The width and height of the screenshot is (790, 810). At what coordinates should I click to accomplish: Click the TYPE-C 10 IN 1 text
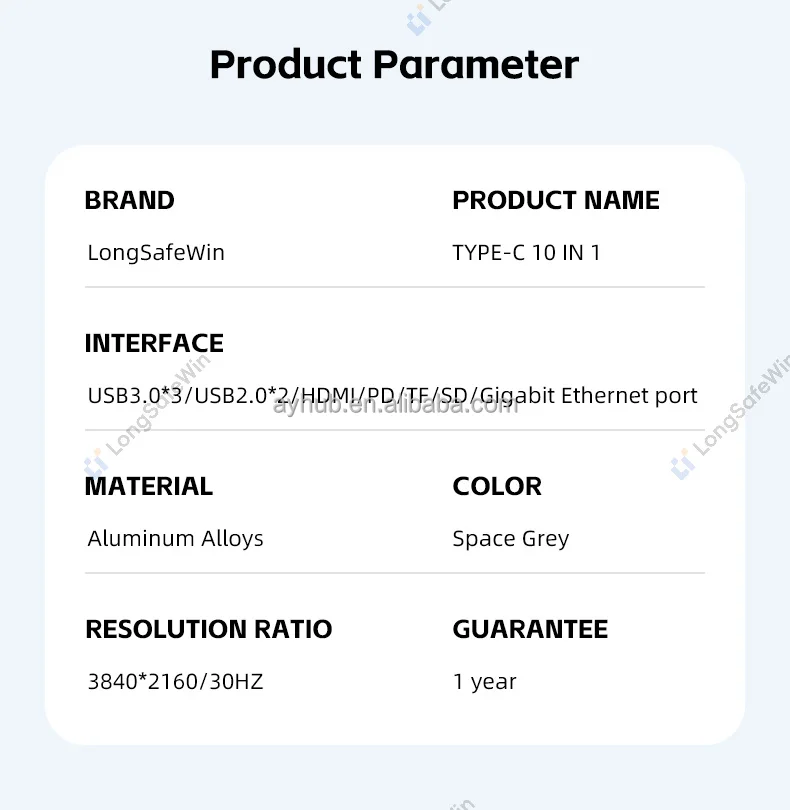coord(526,253)
